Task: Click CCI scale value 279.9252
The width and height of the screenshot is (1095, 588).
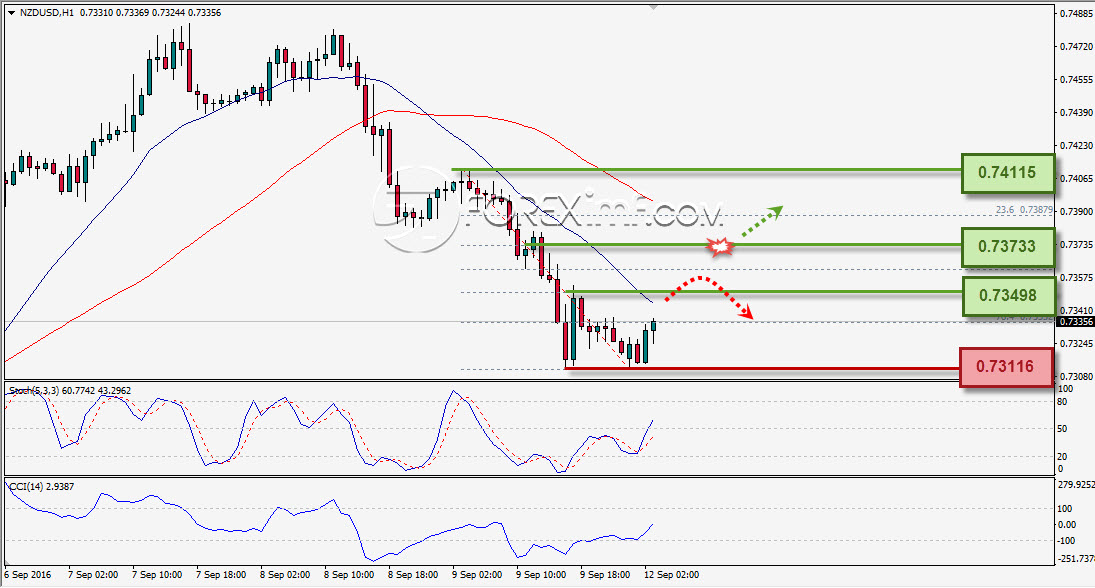Action: 1076,484
